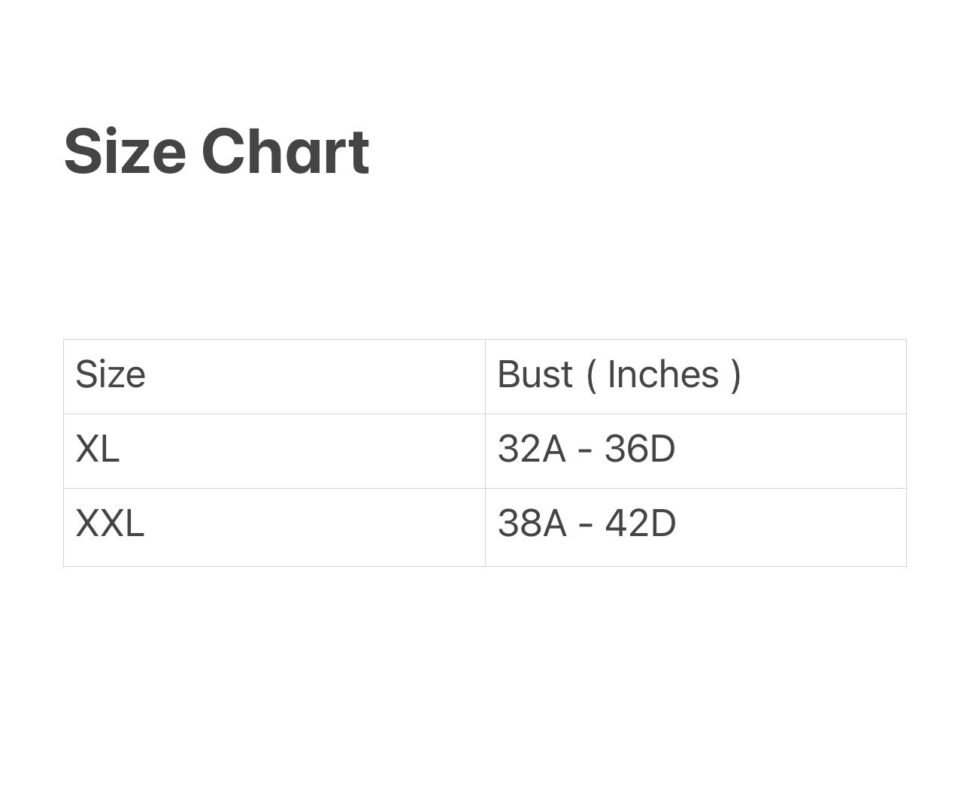This screenshot has height=800, width=970.
Task: Click the word "Size" in the heading
Action: tap(124, 152)
